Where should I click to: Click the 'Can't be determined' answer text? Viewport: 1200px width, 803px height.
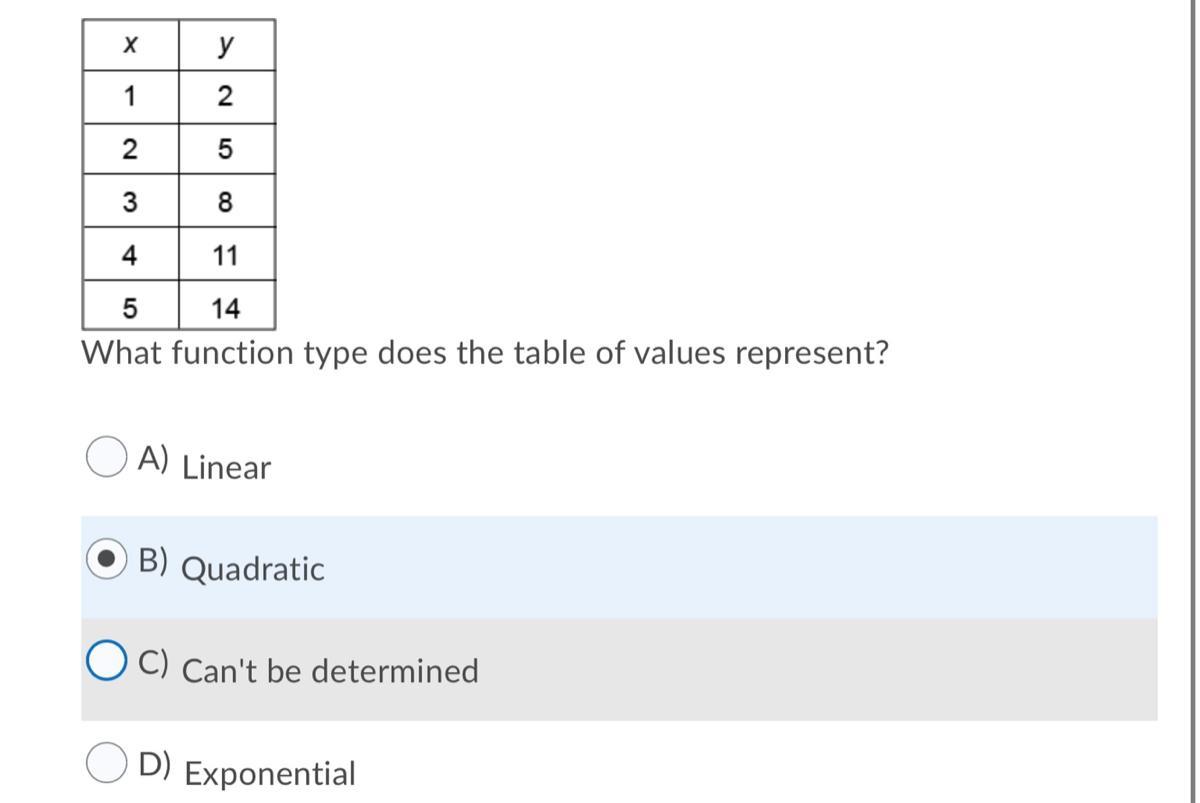pos(330,670)
